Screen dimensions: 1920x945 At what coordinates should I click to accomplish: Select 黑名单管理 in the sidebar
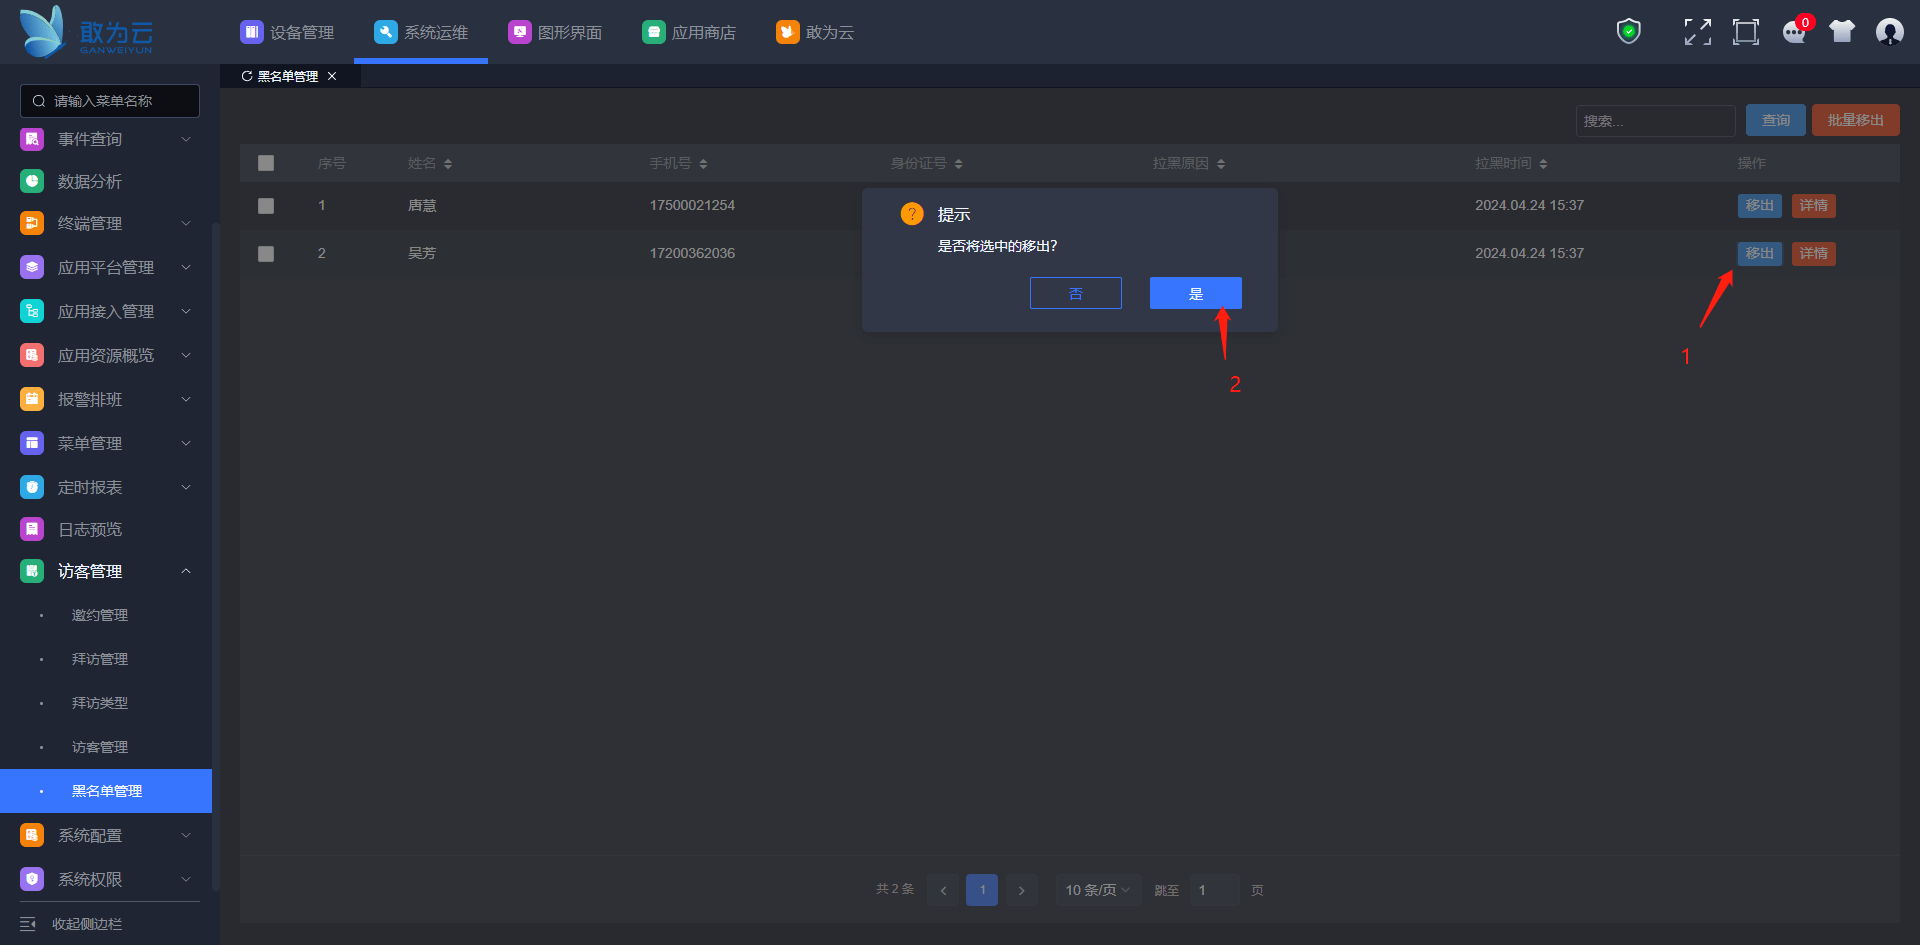click(106, 791)
